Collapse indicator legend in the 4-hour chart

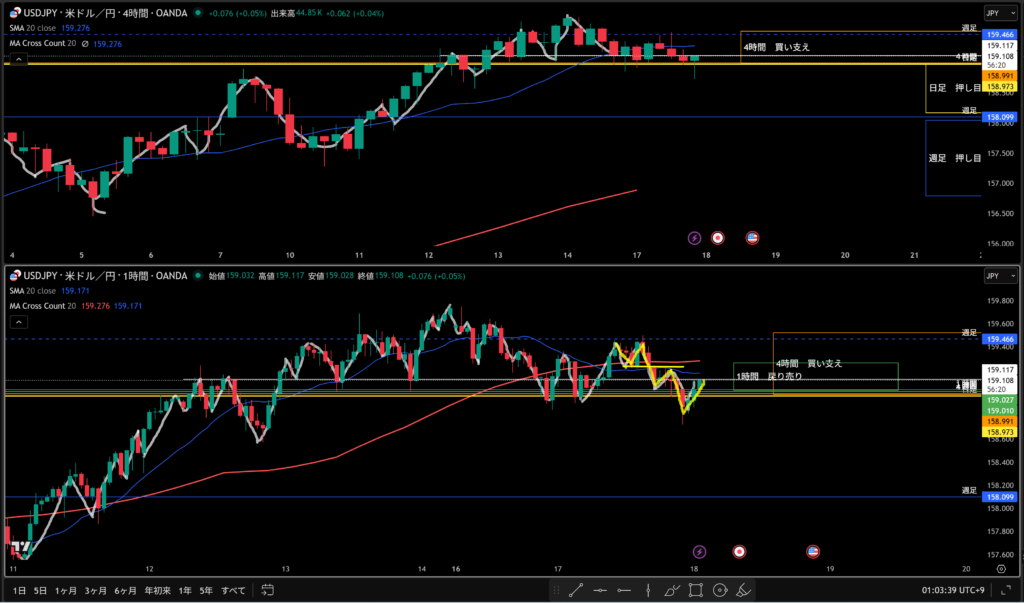17,60
